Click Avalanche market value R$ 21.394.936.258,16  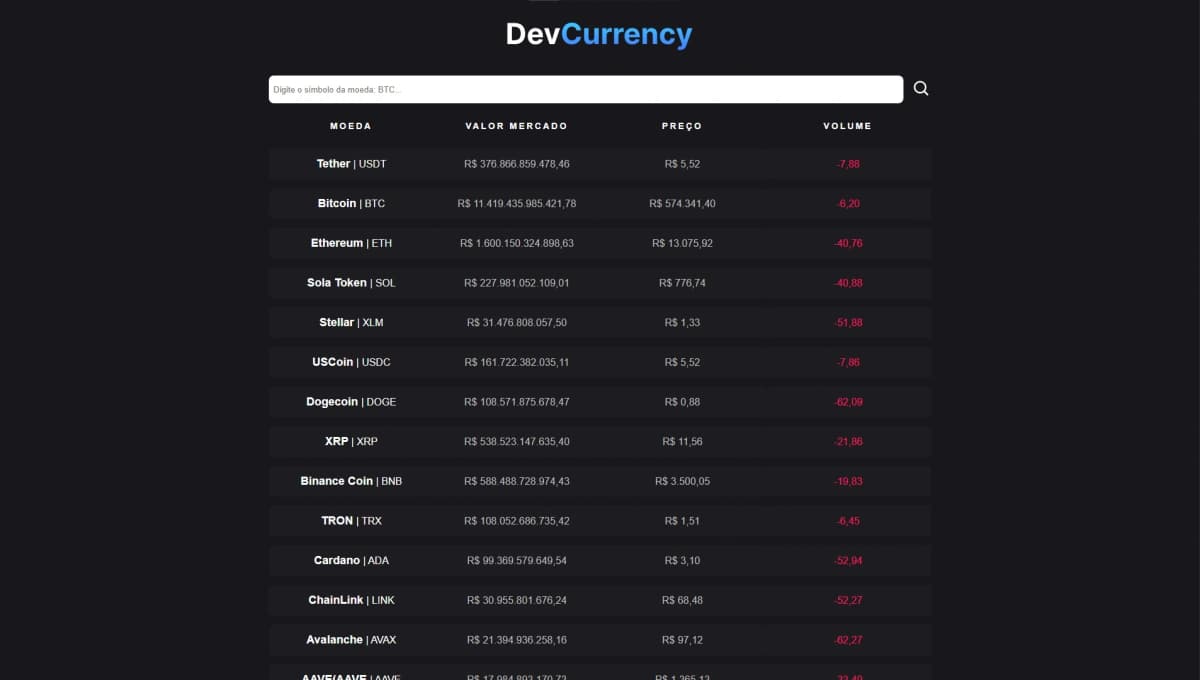[x=517, y=640]
